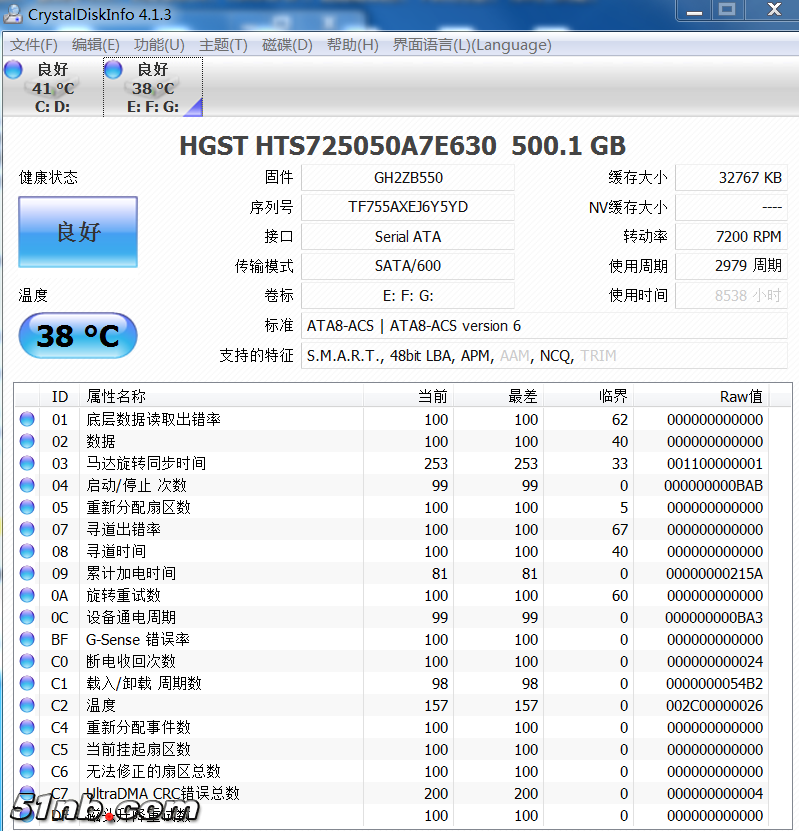Click the Raw值 column header
The image size is (799, 831).
(x=740, y=397)
